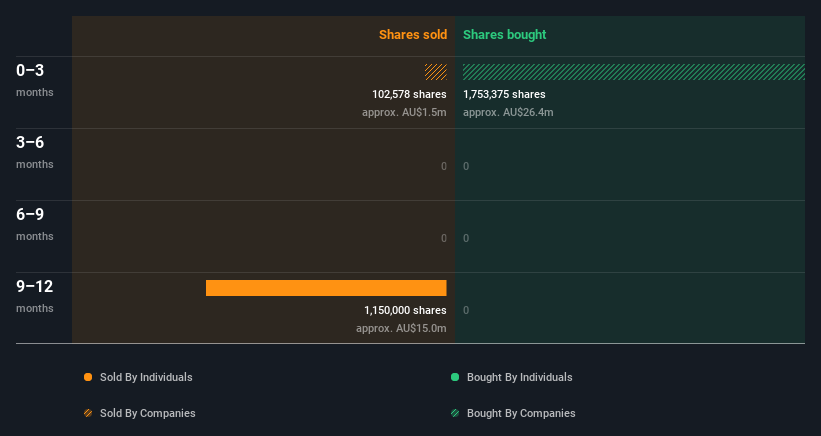The width and height of the screenshot is (821, 436).
Task: Click the 102,578 shares value
Action: click(x=409, y=94)
